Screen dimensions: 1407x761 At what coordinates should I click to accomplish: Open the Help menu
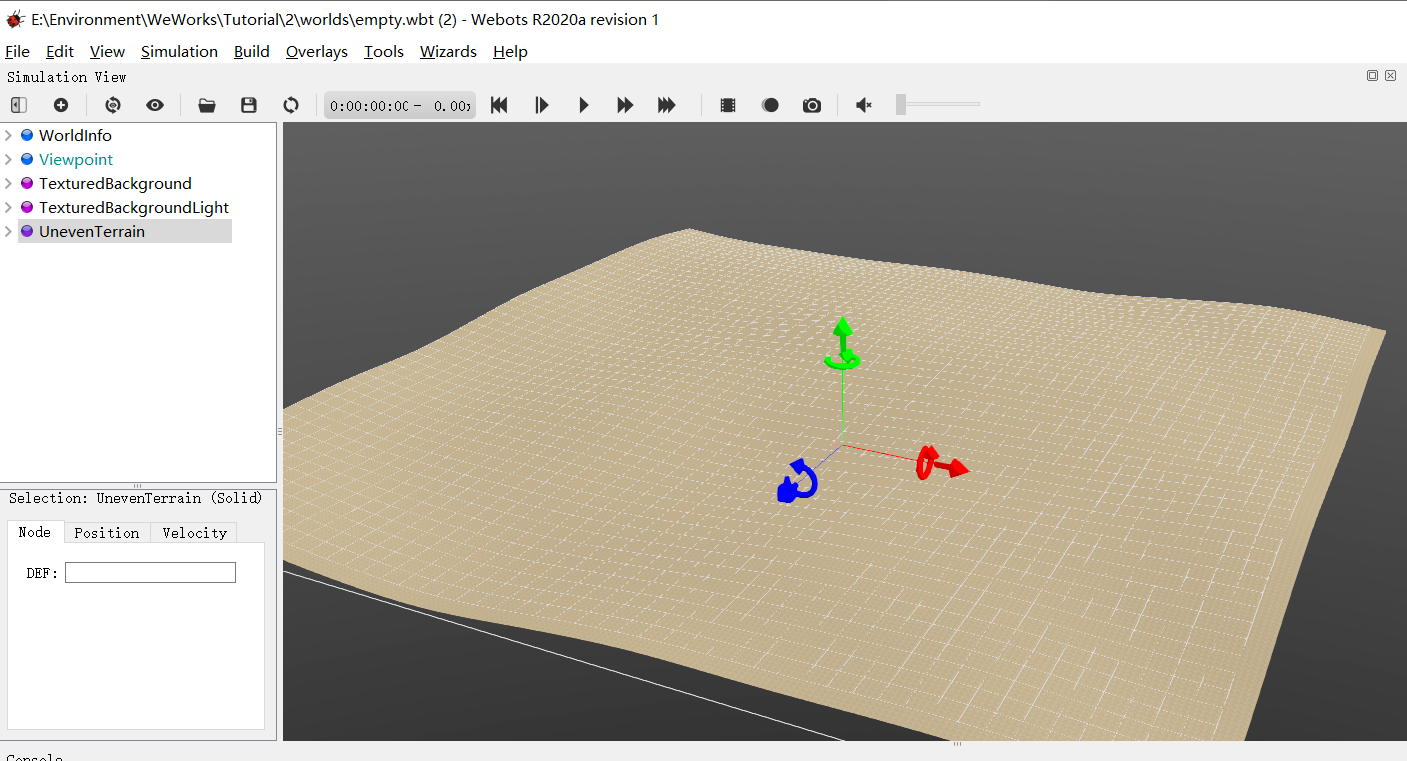tap(510, 51)
